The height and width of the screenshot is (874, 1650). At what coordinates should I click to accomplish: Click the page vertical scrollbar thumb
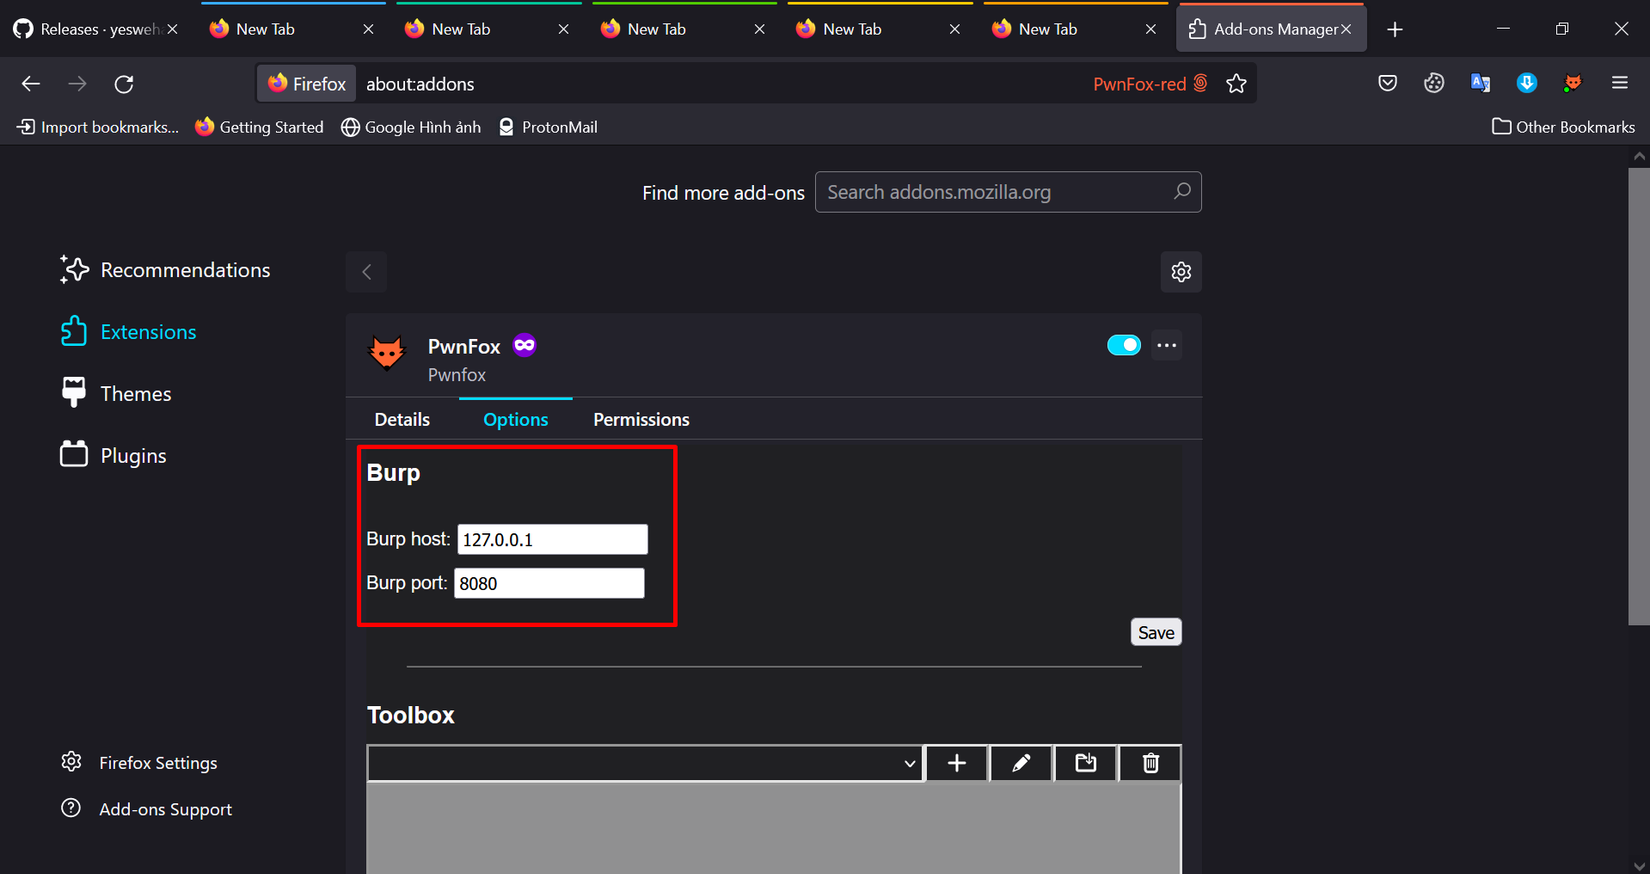pyautogui.click(x=1639, y=396)
